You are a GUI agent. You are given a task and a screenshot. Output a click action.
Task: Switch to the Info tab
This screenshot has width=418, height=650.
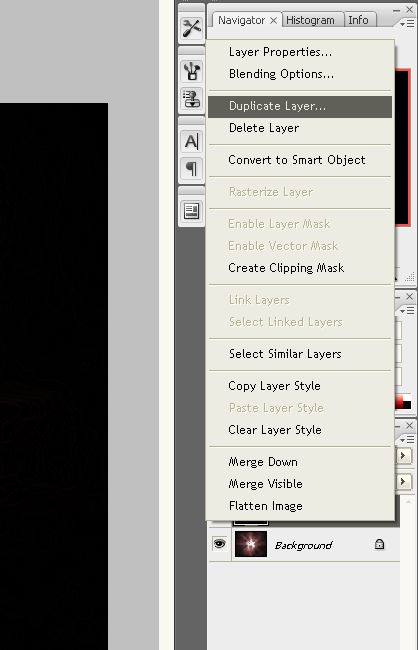[x=358, y=20]
